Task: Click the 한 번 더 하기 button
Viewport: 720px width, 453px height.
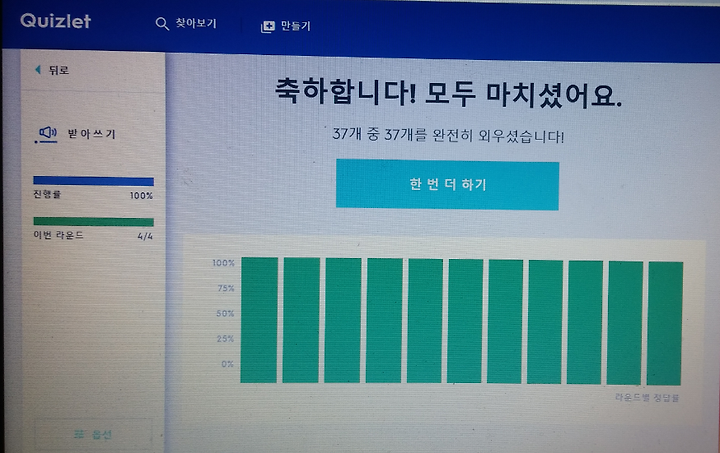Action: [447, 185]
